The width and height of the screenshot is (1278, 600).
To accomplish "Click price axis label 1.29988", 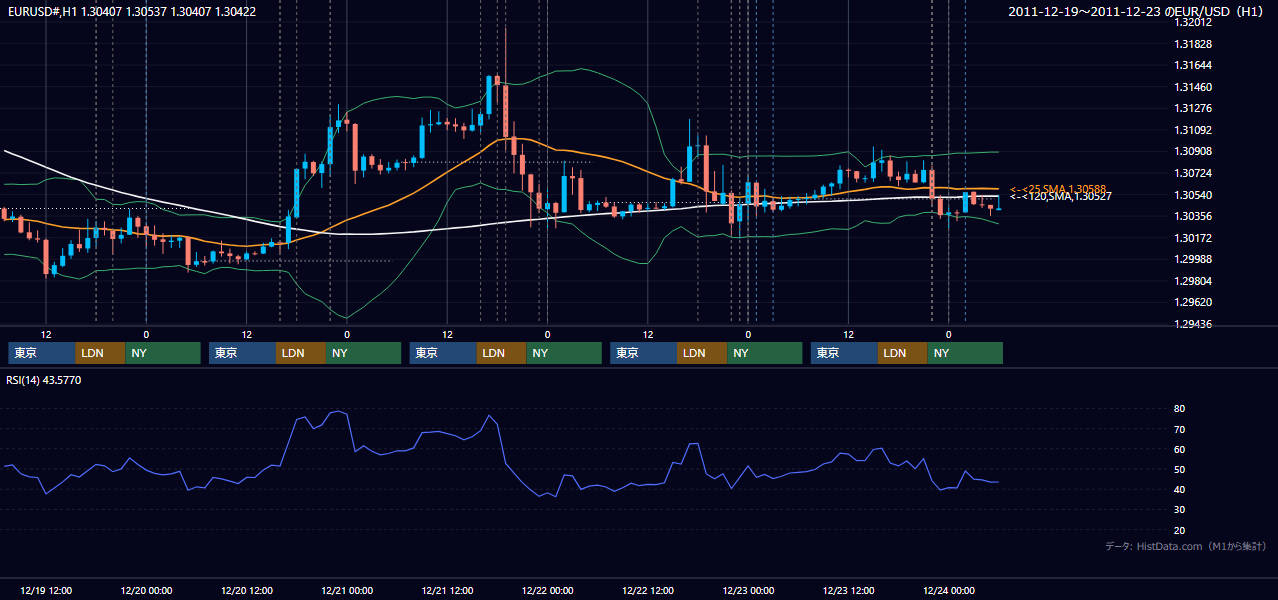I will pyautogui.click(x=1193, y=260).
